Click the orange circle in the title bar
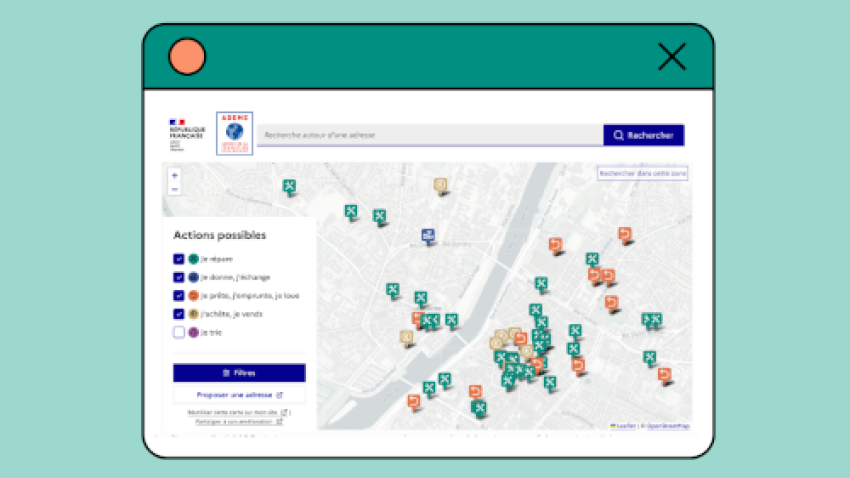850x478 pixels. coord(187,57)
